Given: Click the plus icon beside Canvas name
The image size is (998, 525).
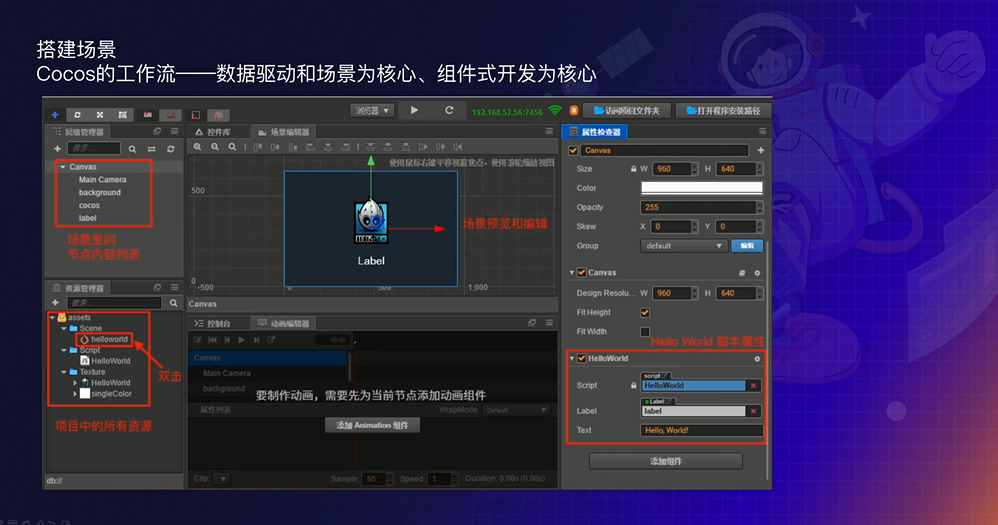Looking at the screenshot, I should click(761, 150).
